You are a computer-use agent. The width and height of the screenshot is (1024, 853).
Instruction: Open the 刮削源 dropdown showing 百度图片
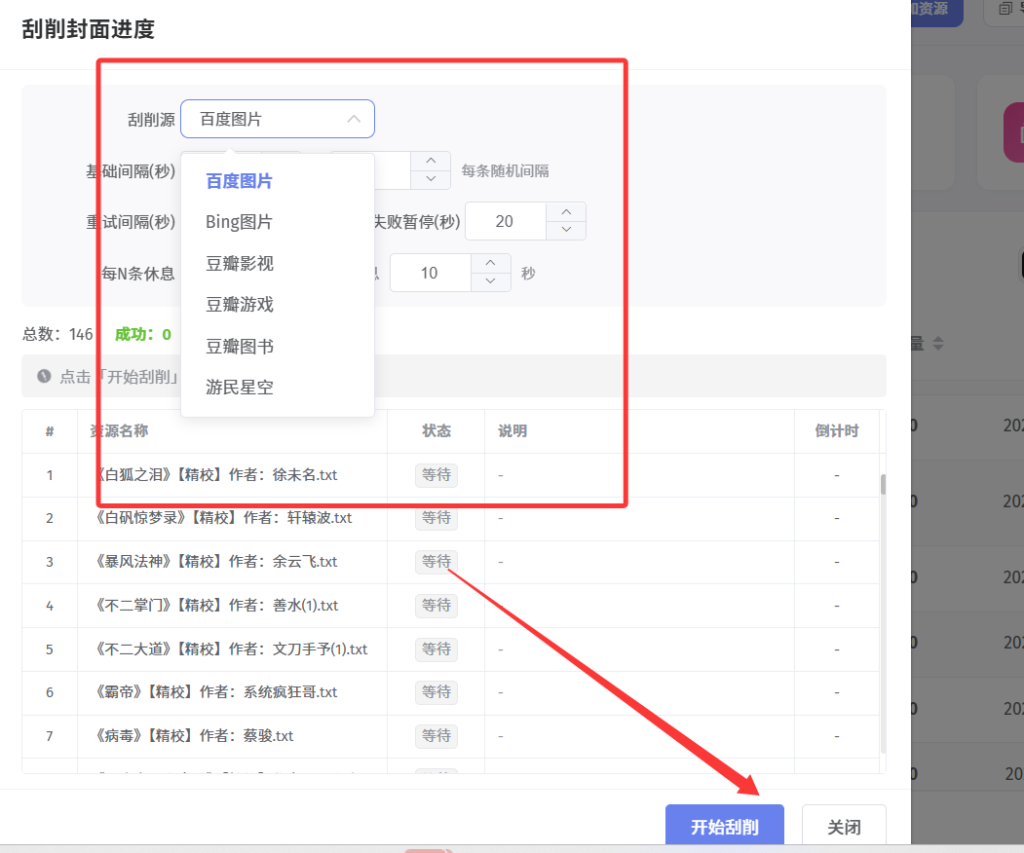(277, 119)
